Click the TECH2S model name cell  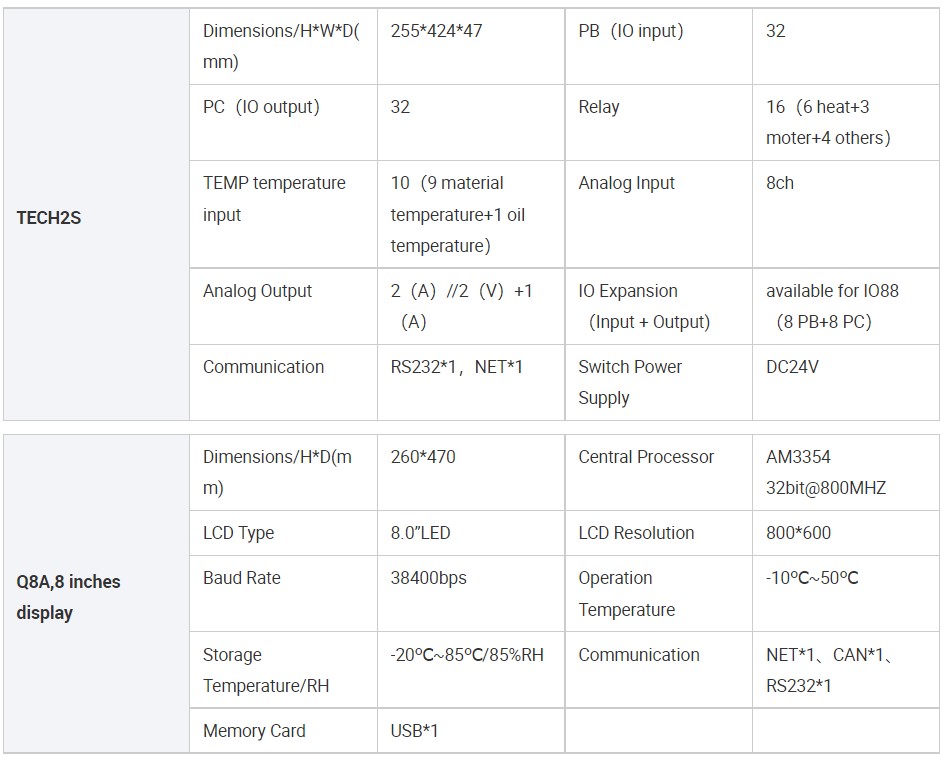[49, 217]
